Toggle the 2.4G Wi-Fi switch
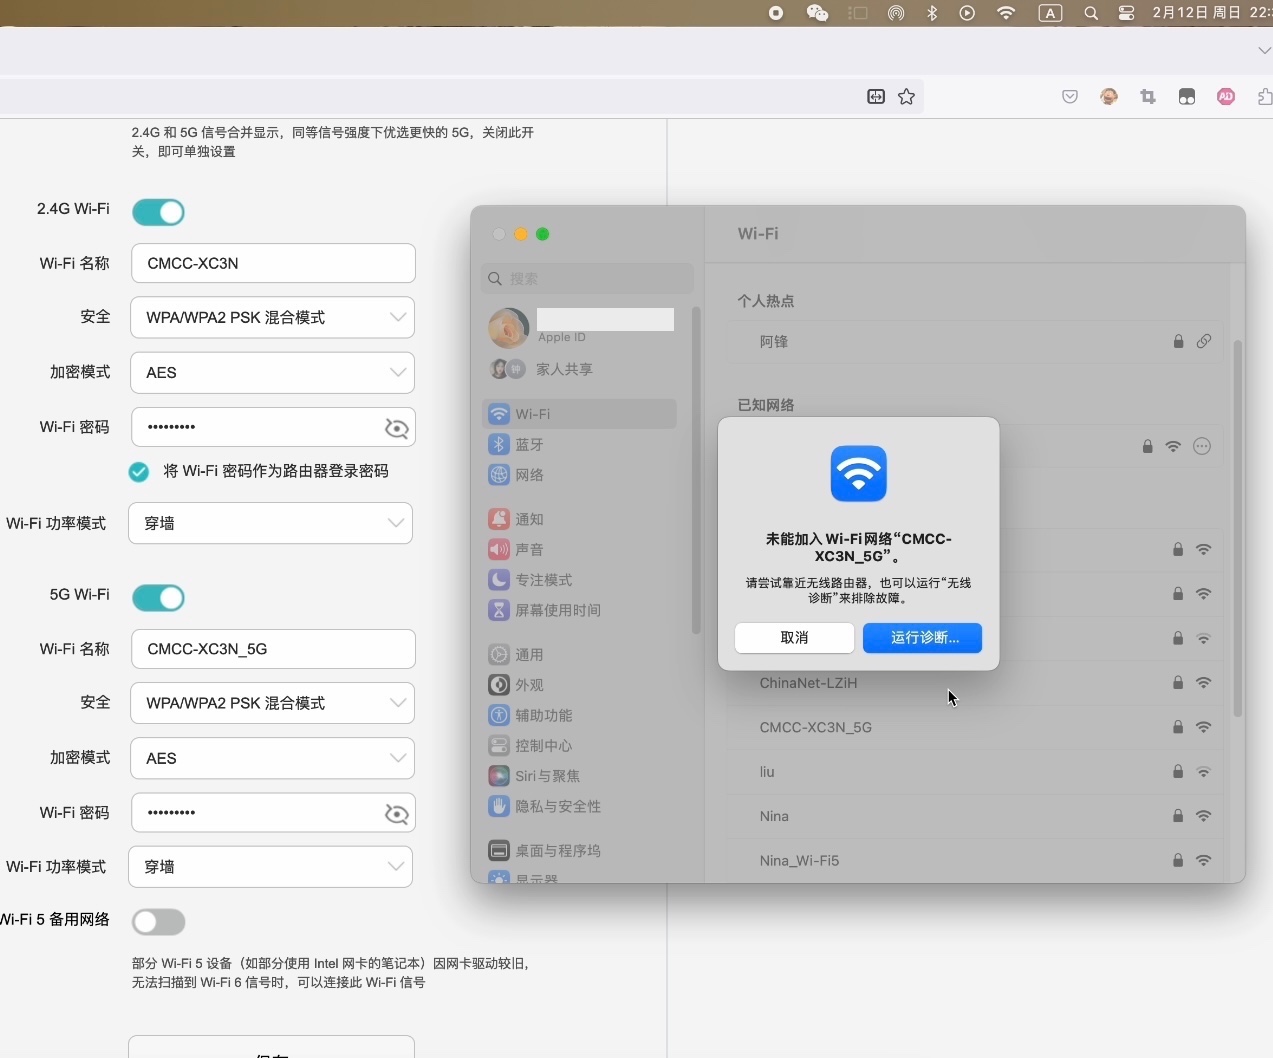The image size is (1273, 1058). (x=158, y=212)
